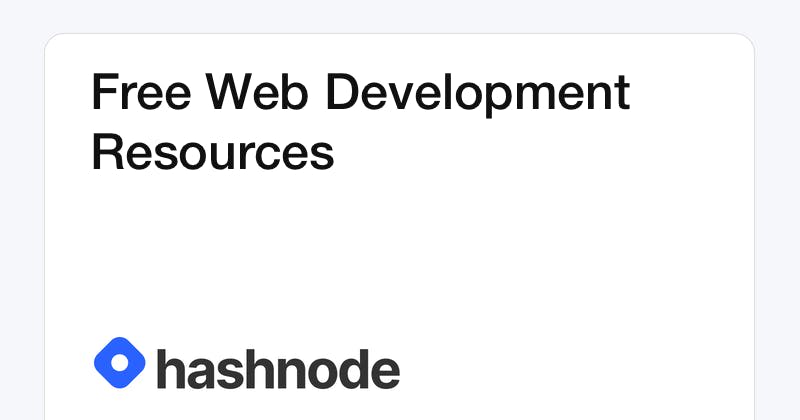
Task: Click the first line of the card title
Action: (360, 94)
